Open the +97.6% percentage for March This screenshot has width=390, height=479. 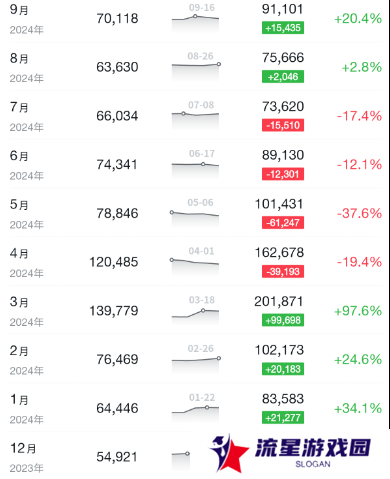pyautogui.click(x=358, y=311)
